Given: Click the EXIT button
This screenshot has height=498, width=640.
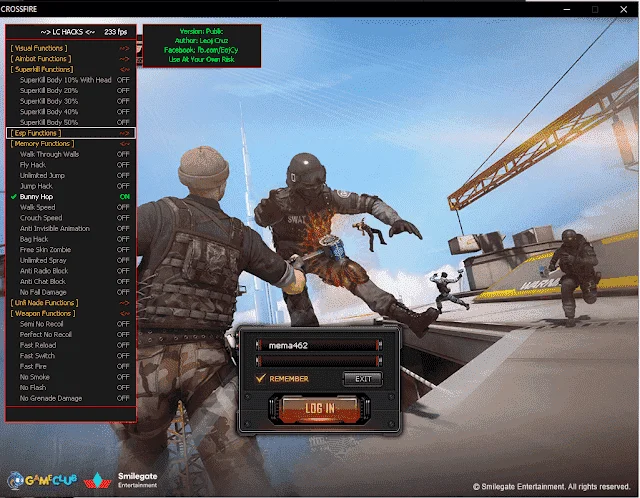Looking at the screenshot, I should (x=363, y=379).
